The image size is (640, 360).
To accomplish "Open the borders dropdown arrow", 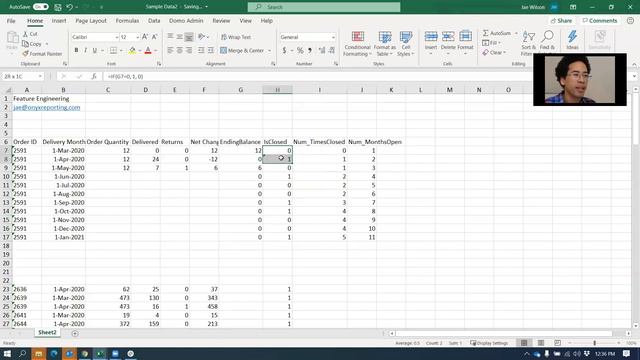I will tap(121, 51).
